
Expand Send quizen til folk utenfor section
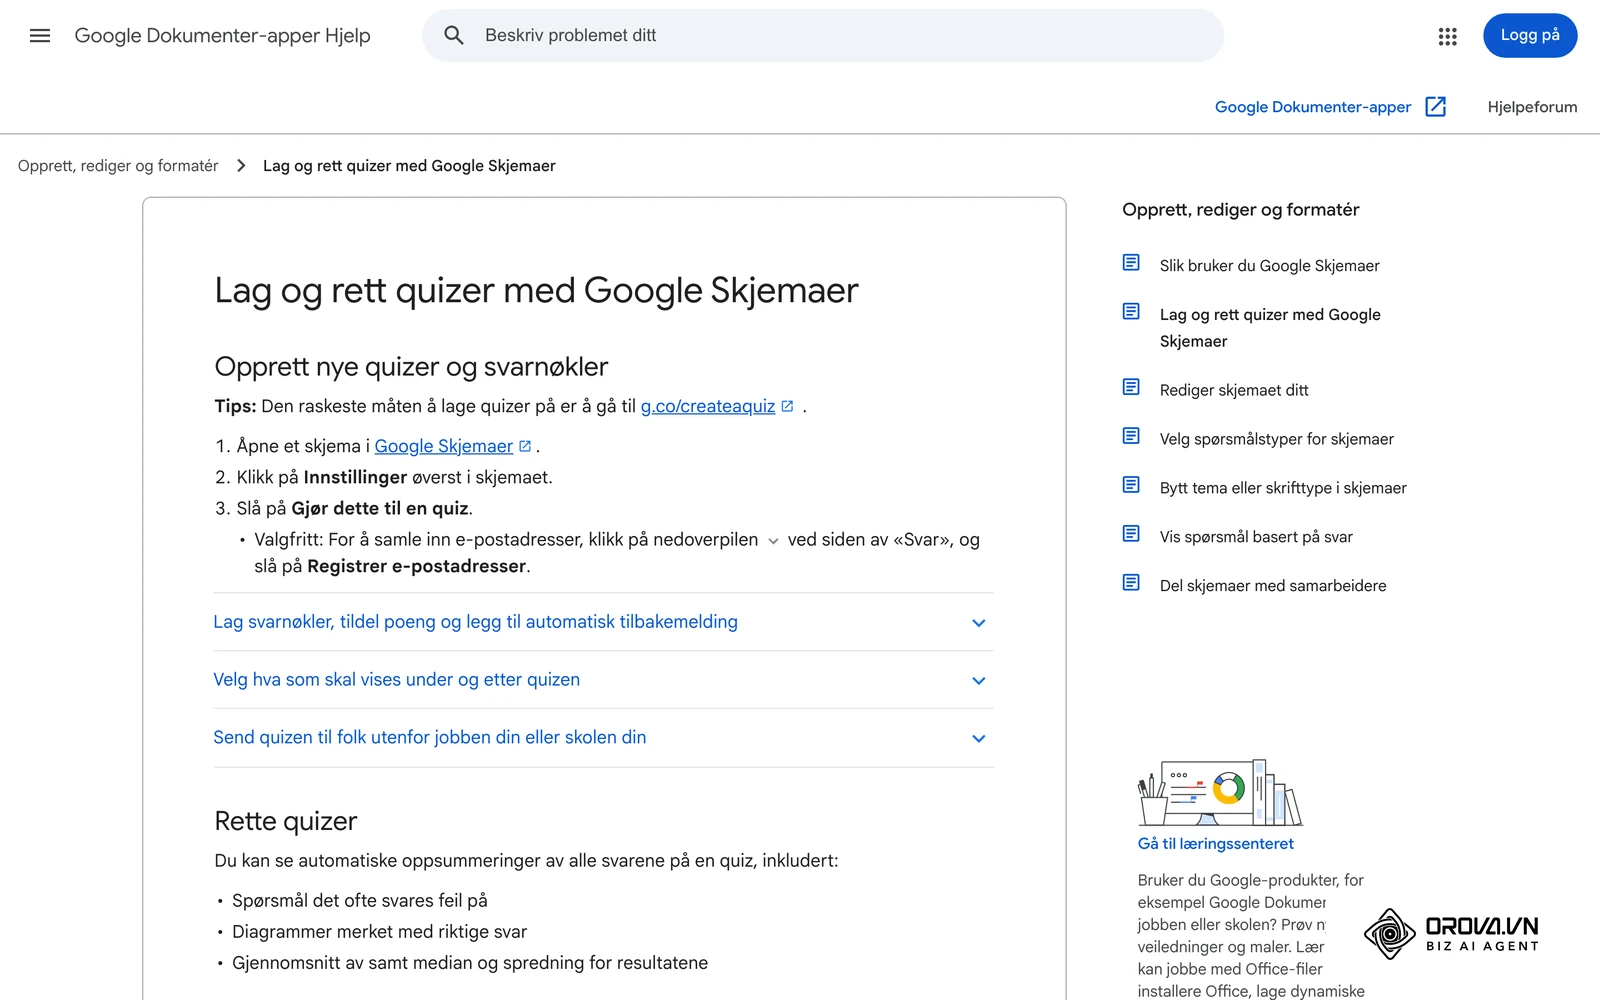pyautogui.click(x=603, y=738)
